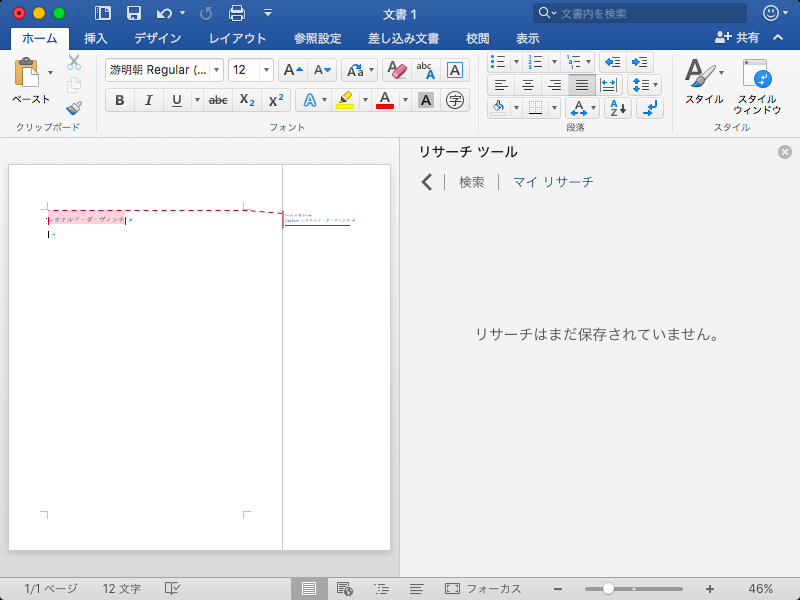The height and width of the screenshot is (600, 800).
Task: Go back in research tool pane
Action: coord(427,182)
